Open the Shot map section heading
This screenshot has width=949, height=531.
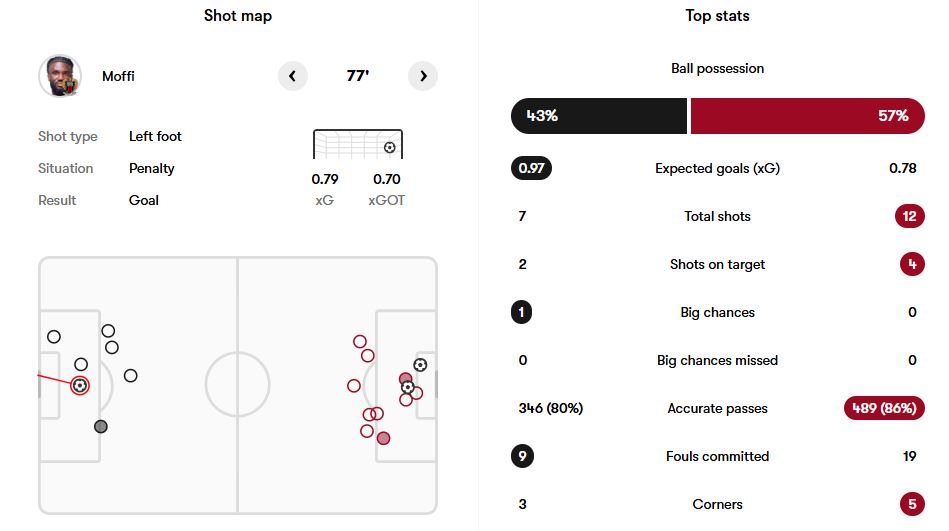237,16
